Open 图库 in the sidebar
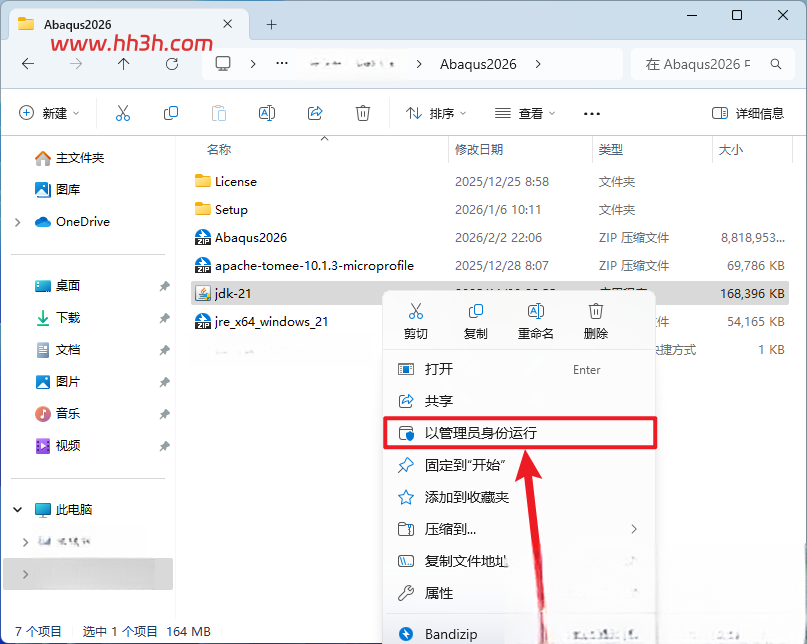807x644 pixels. pos(58,189)
